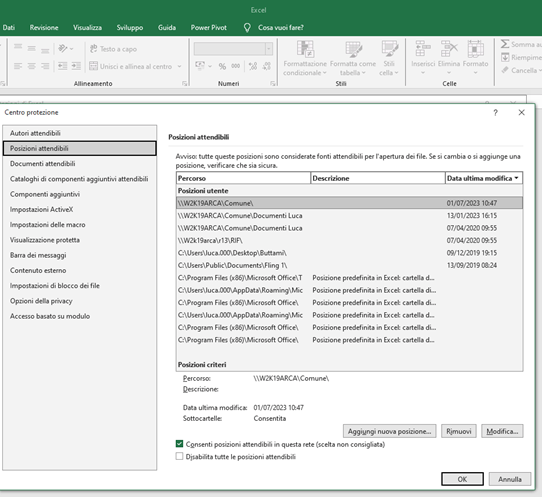Click the middle-align icon in Allineamento
Viewport: 543px width, 498px height.
coord(32,48)
